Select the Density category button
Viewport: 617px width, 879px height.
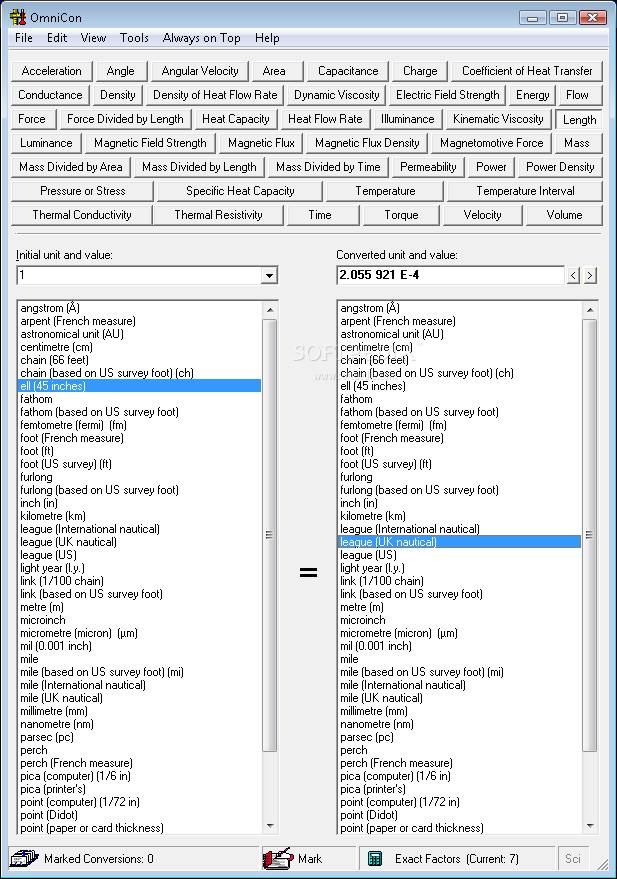pos(118,95)
